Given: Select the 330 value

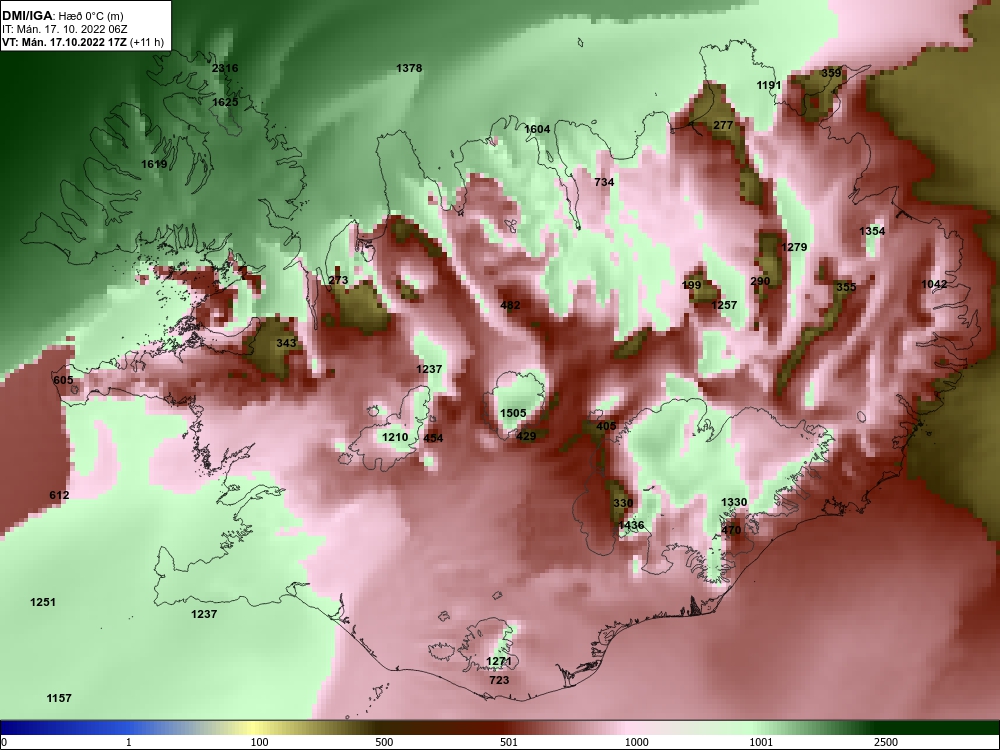Looking at the screenshot, I should (x=623, y=503).
